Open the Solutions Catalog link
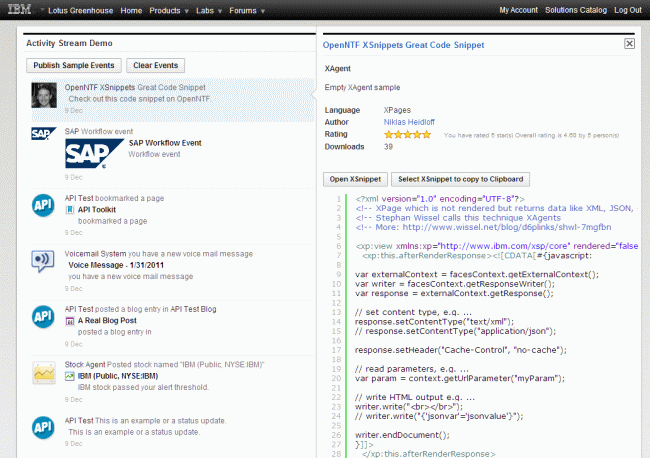 [x=576, y=10]
